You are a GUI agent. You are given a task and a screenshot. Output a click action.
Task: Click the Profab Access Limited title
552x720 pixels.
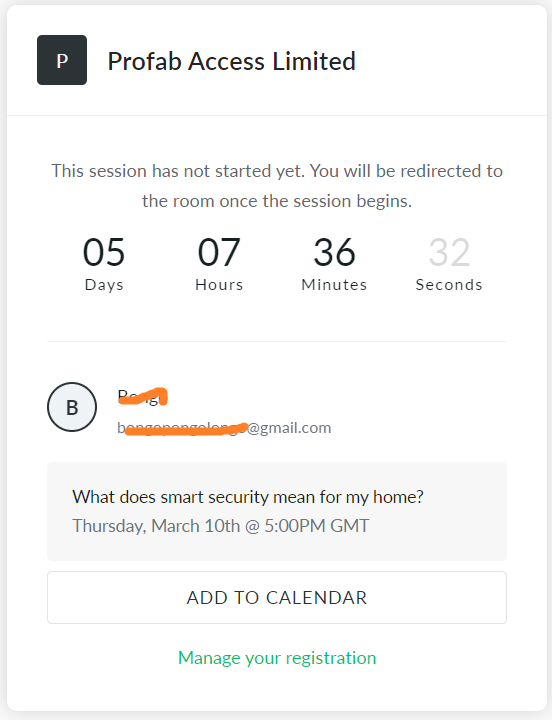click(231, 61)
